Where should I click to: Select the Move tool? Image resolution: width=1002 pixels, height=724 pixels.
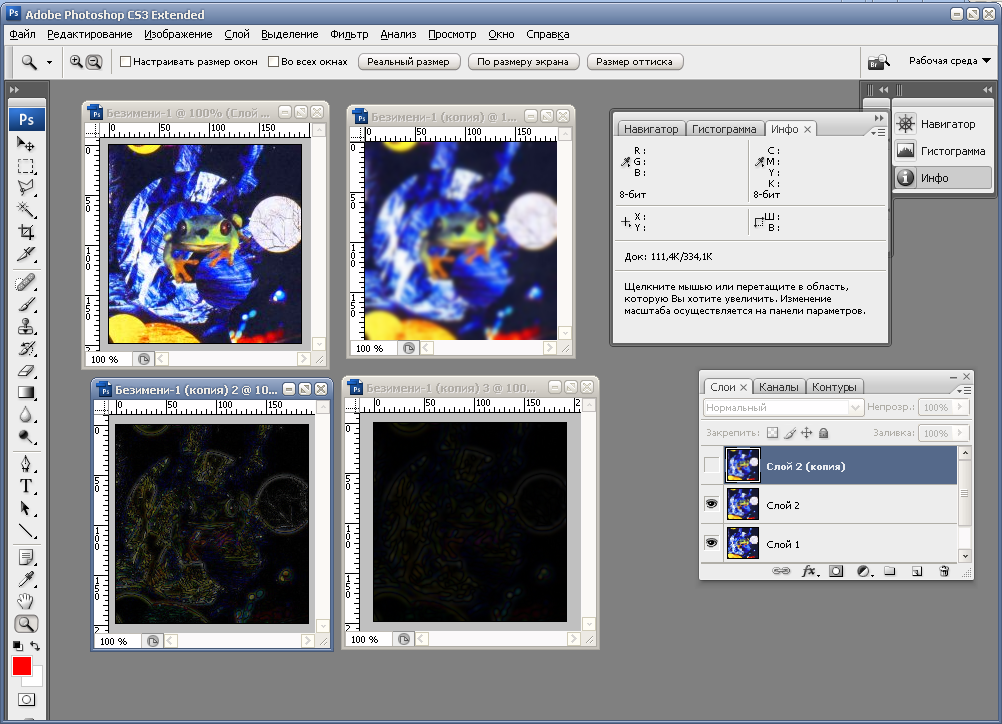(x=26, y=144)
